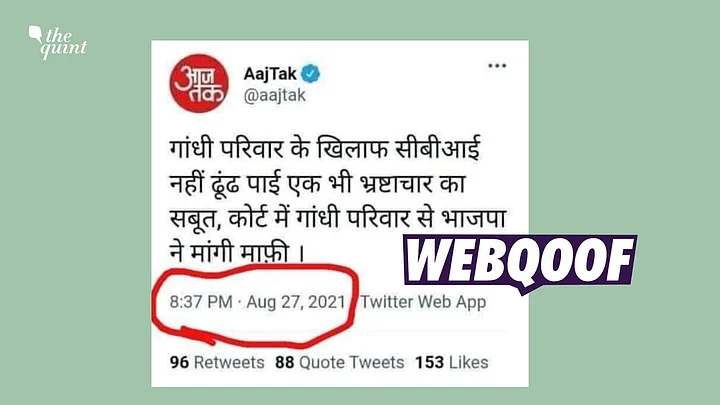
Task: Click the hand-drawn red circle annotation
Action: [255, 305]
